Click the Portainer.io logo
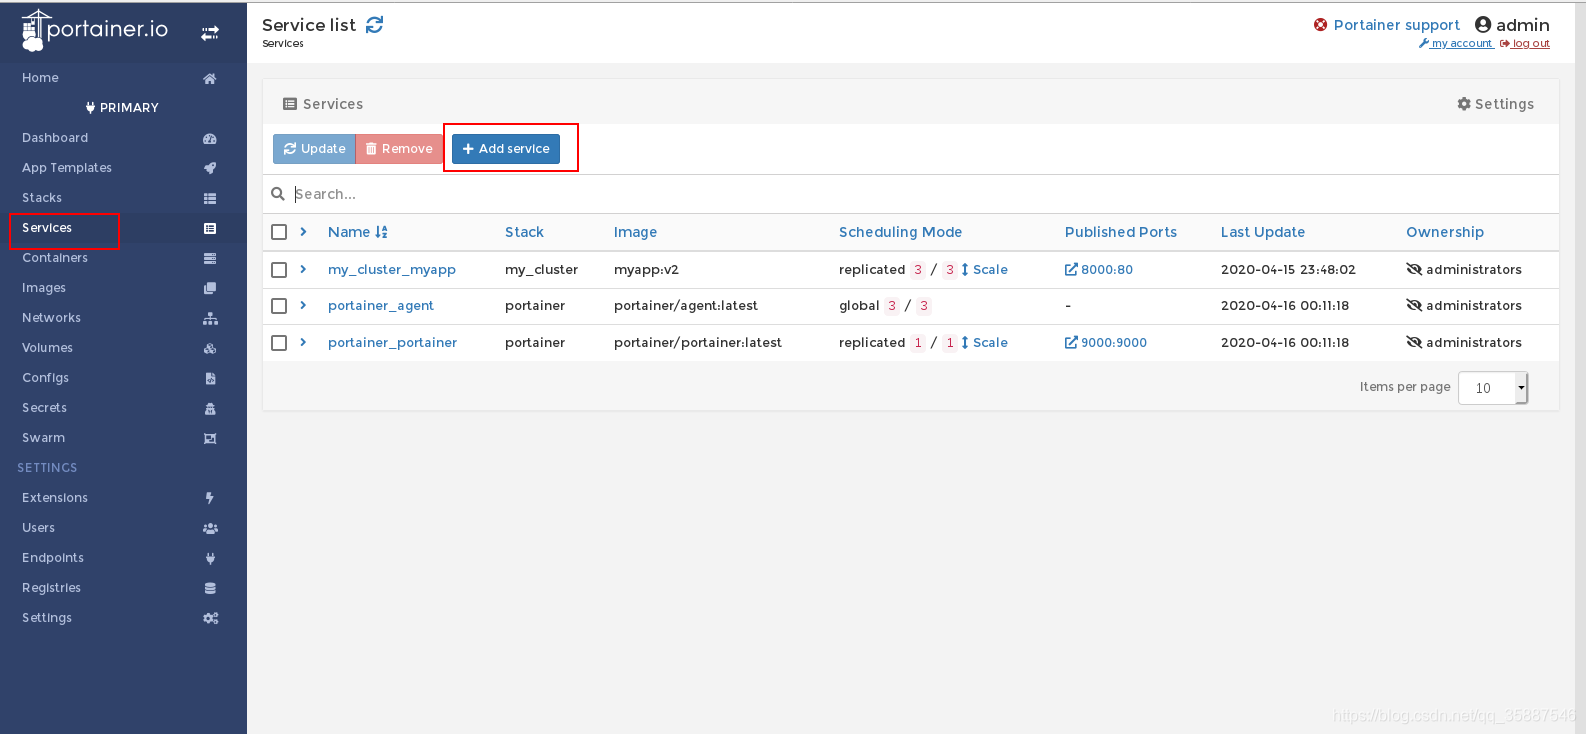The height and width of the screenshot is (734, 1586). click(x=95, y=30)
